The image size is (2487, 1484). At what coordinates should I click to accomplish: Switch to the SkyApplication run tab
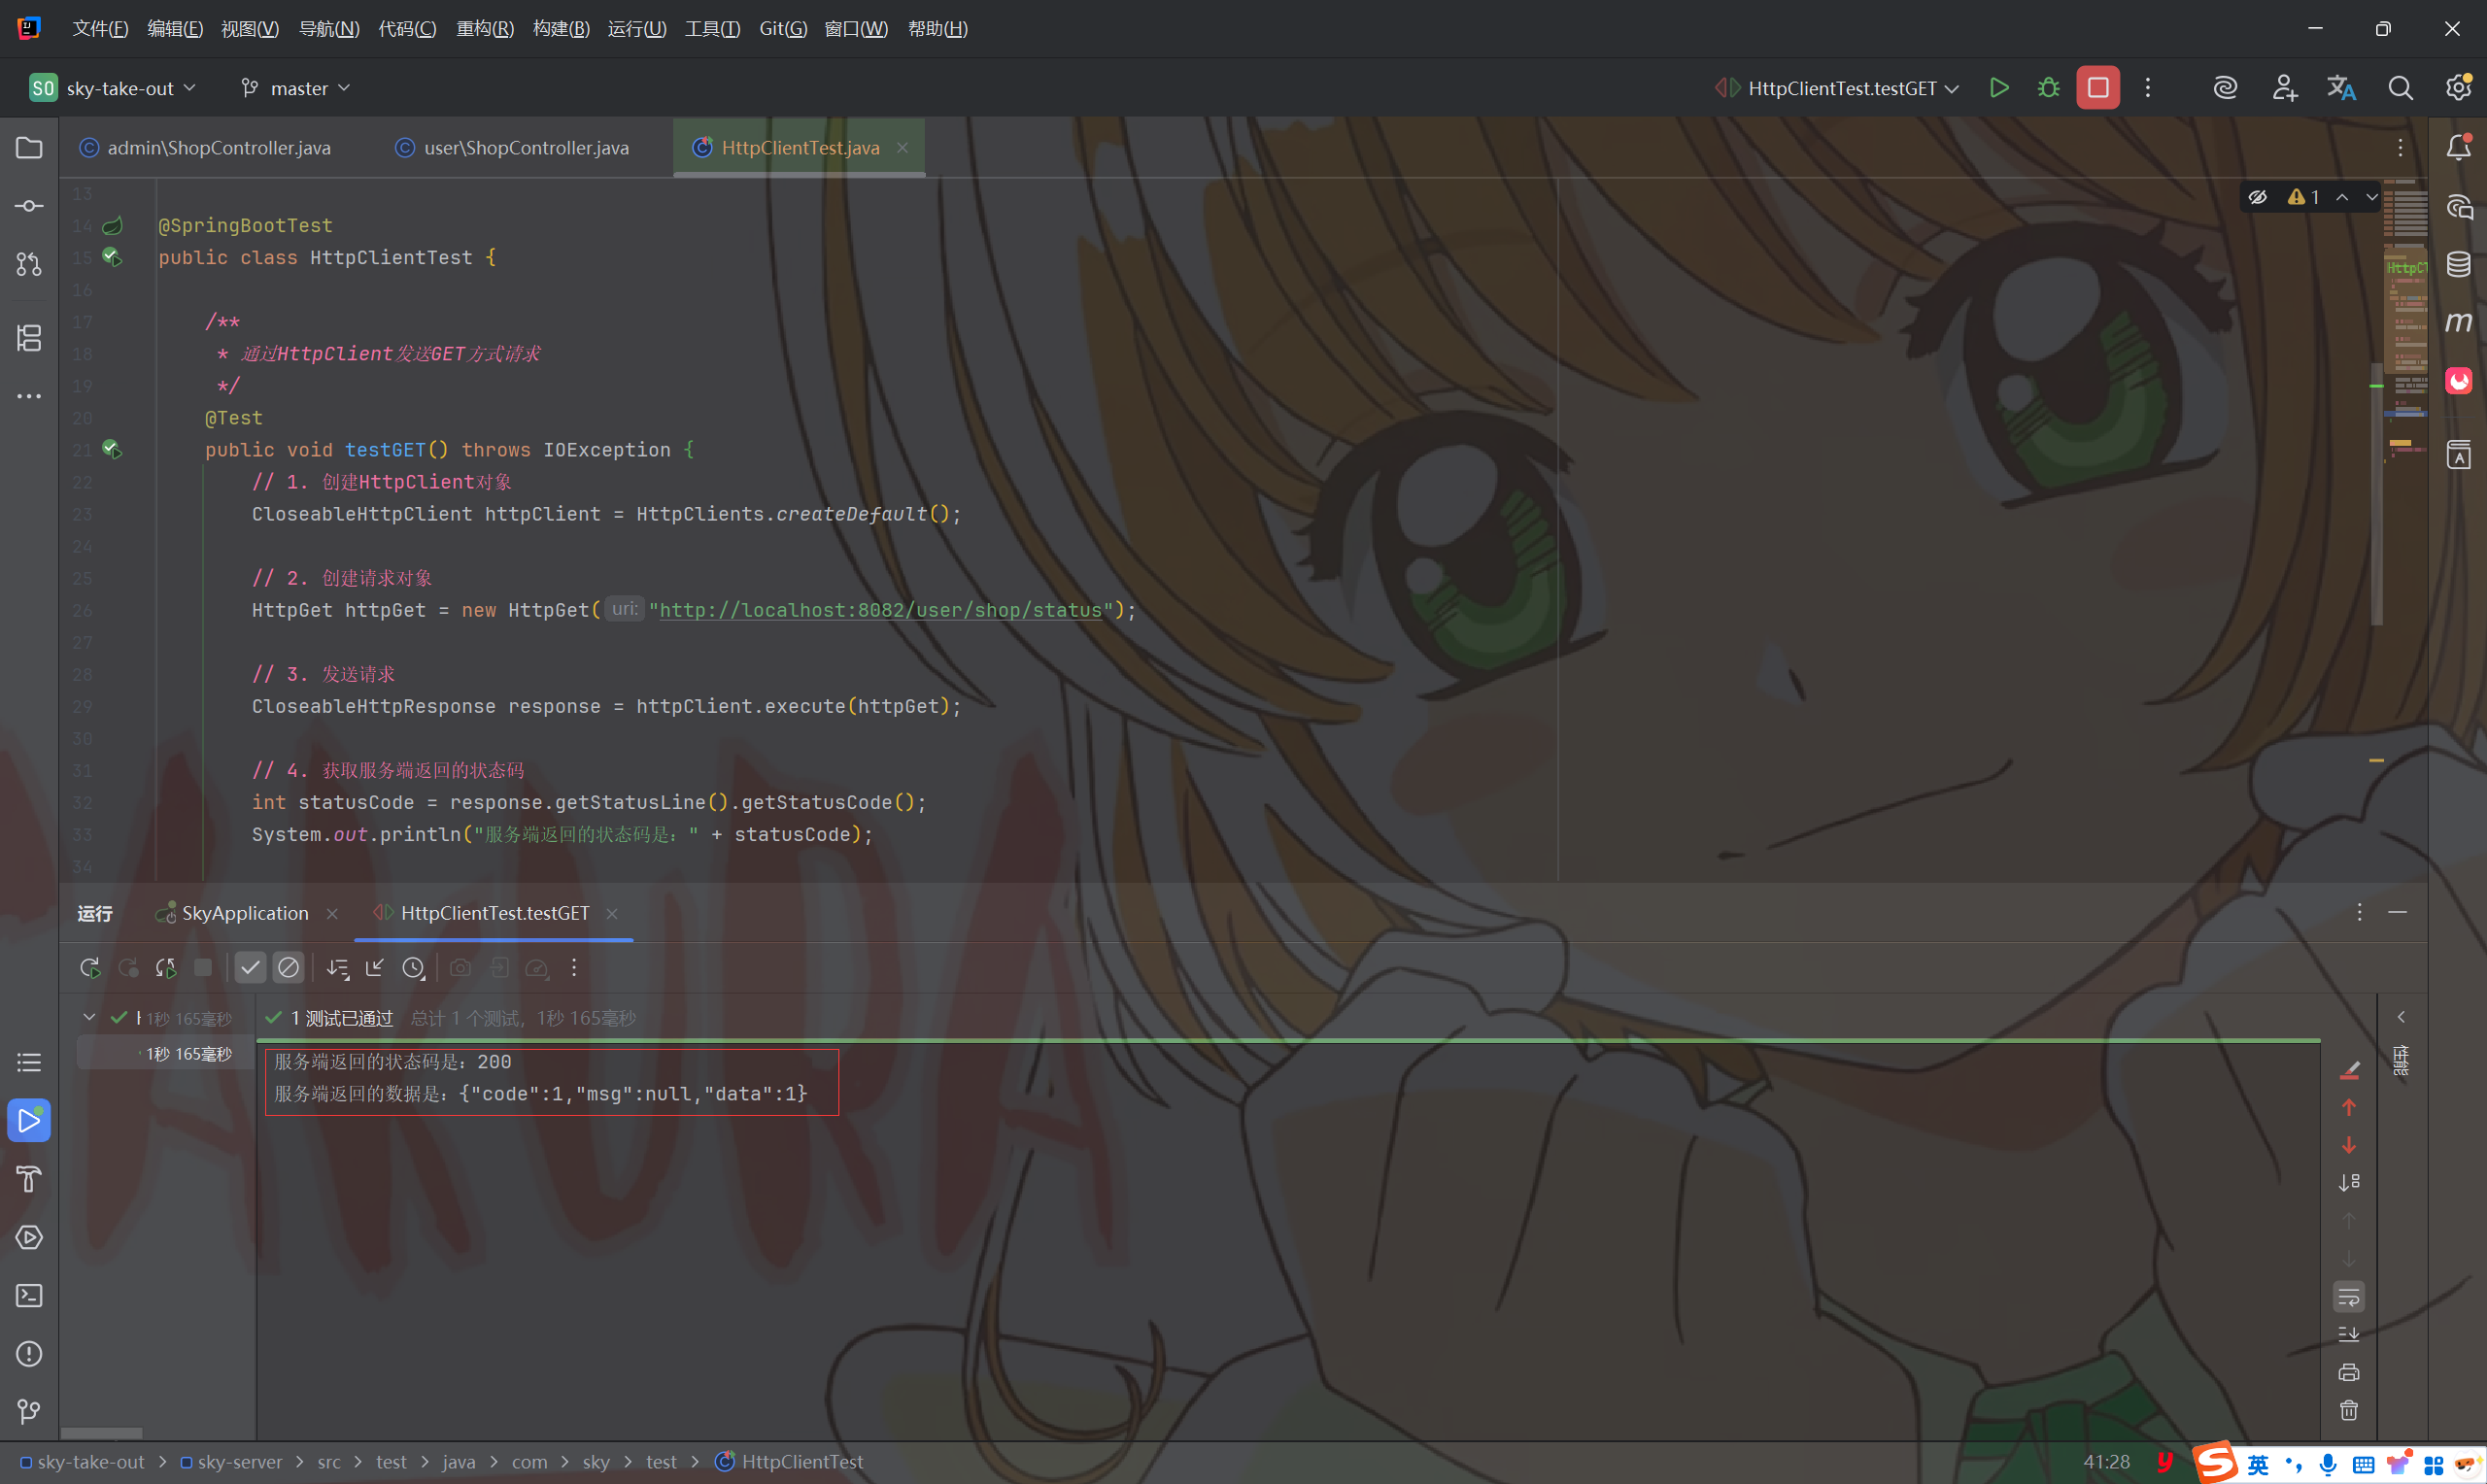pyautogui.click(x=245, y=913)
